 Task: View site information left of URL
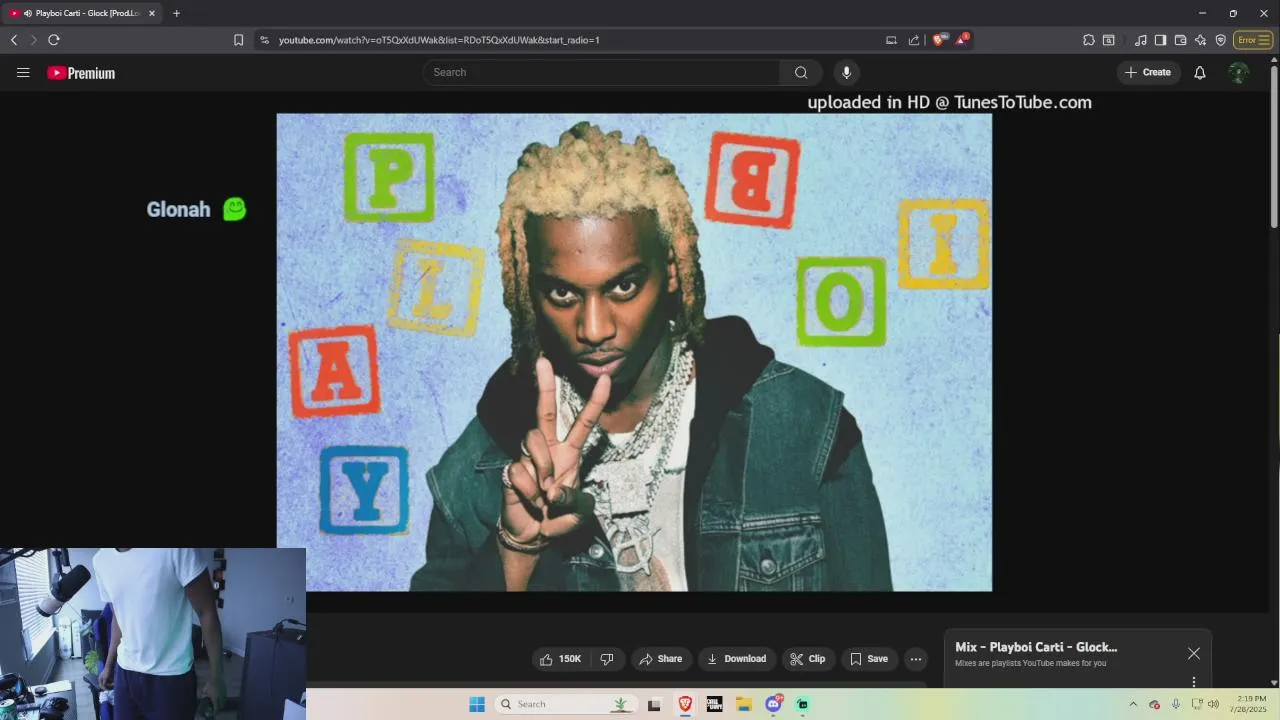(x=264, y=40)
